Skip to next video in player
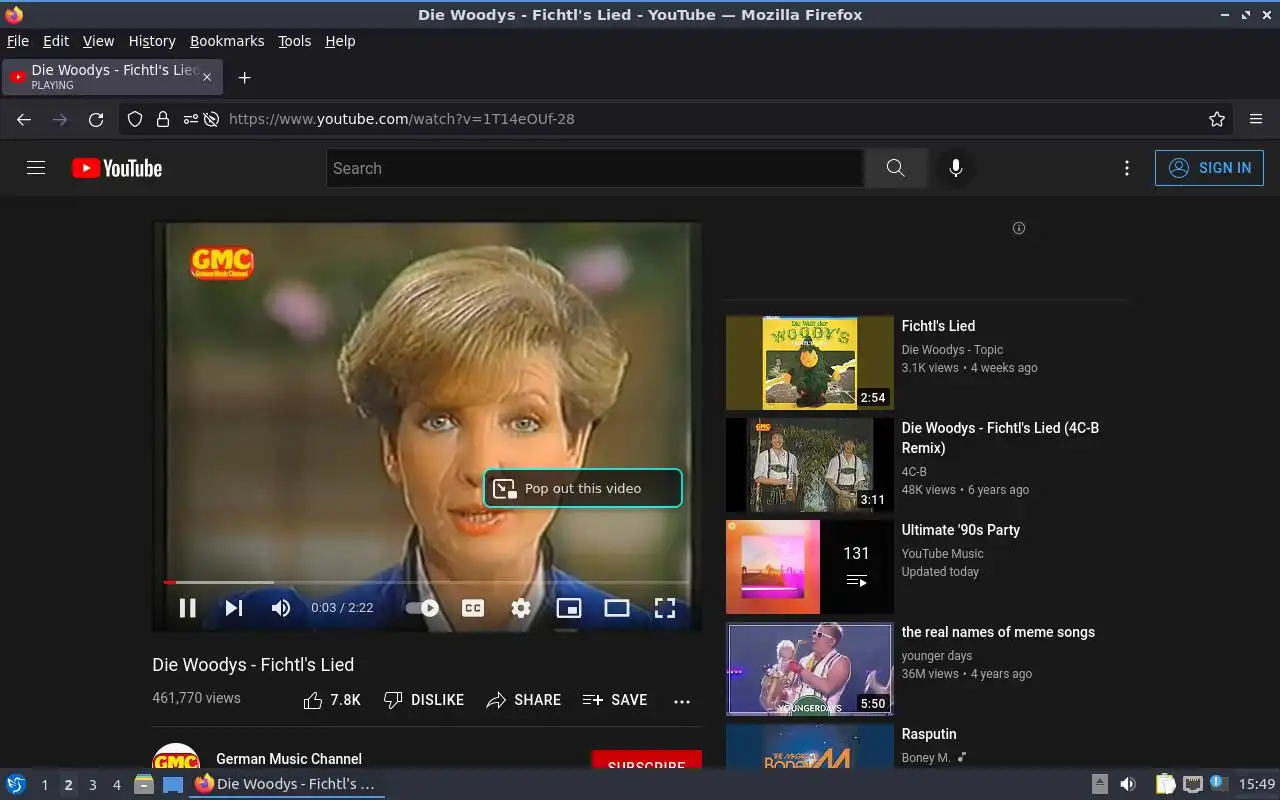Screen dimensions: 1280x800 234,608
